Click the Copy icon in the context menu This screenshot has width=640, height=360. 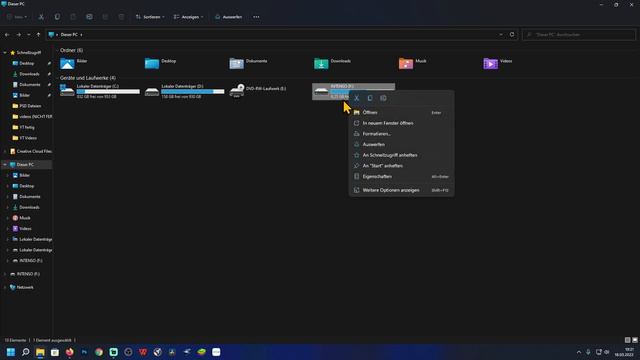coord(370,98)
